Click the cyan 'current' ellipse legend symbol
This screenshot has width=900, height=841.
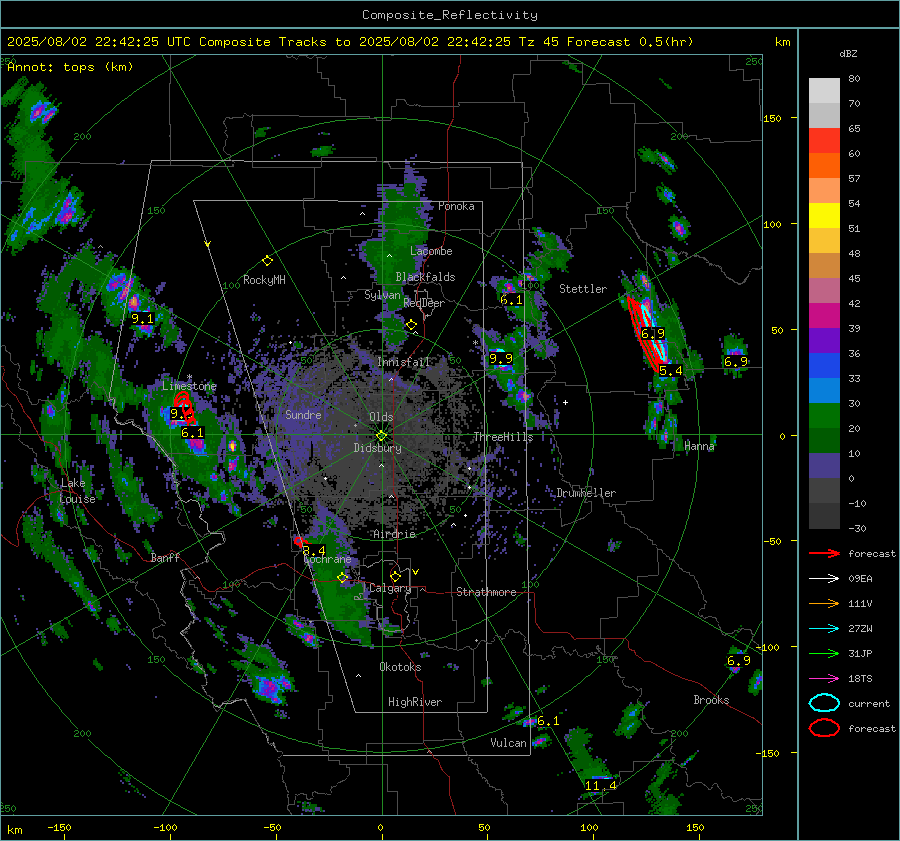tap(824, 703)
